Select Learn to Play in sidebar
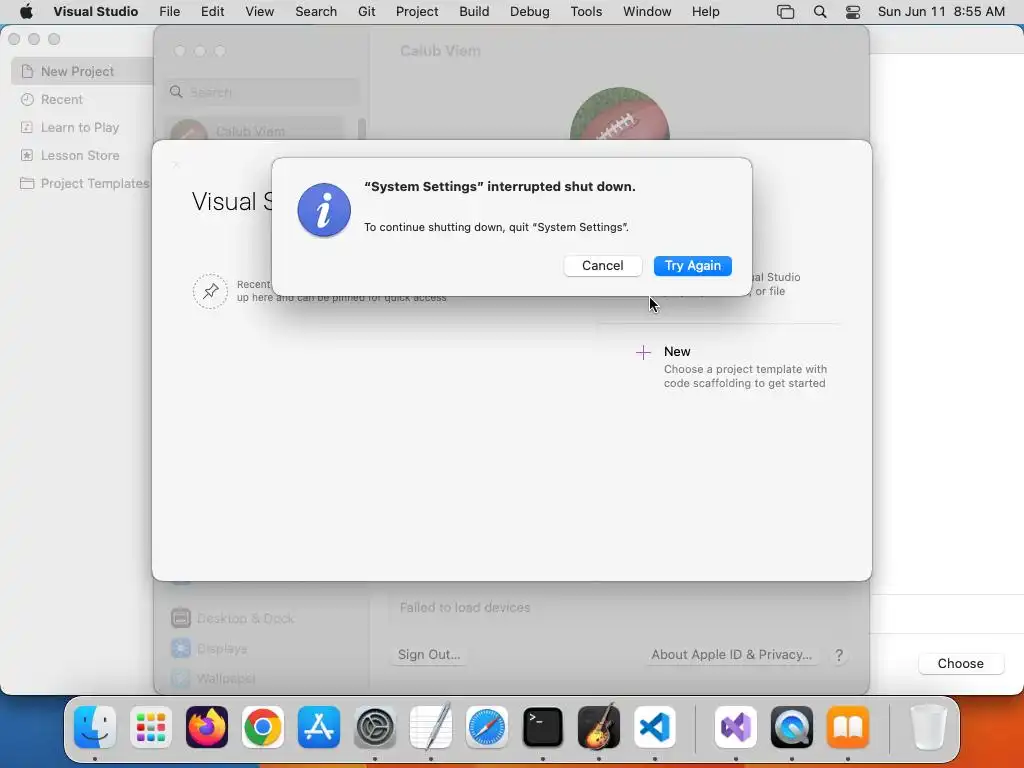Viewport: 1024px width, 768px height. tap(80, 127)
